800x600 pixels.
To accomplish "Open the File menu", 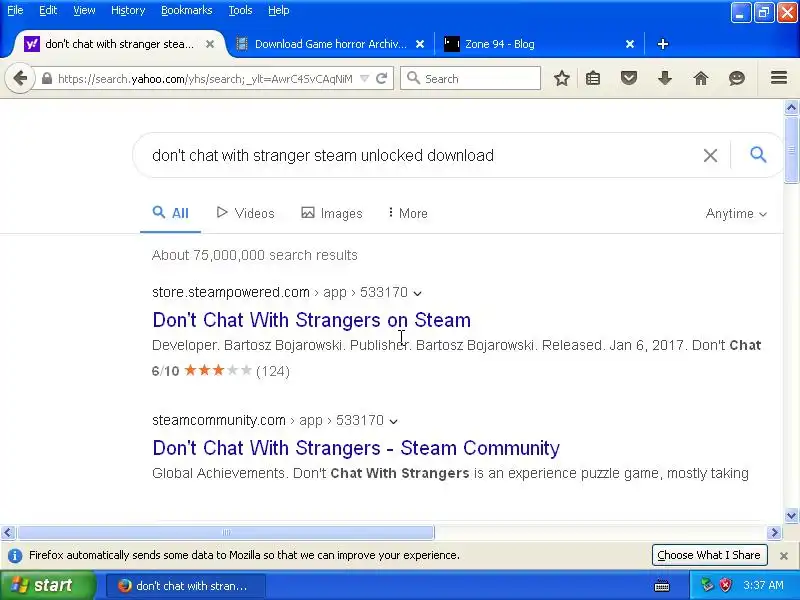I will (x=15, y=10).
